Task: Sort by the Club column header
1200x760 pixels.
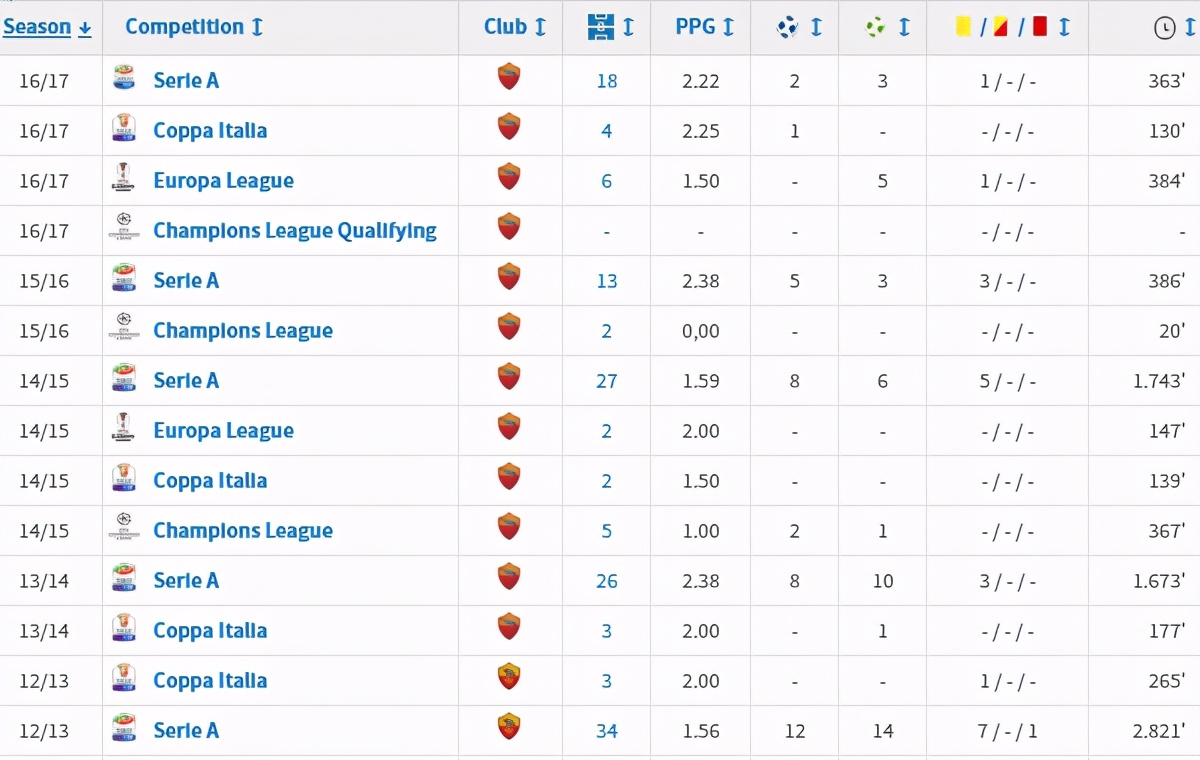Action: click(505, 27)
